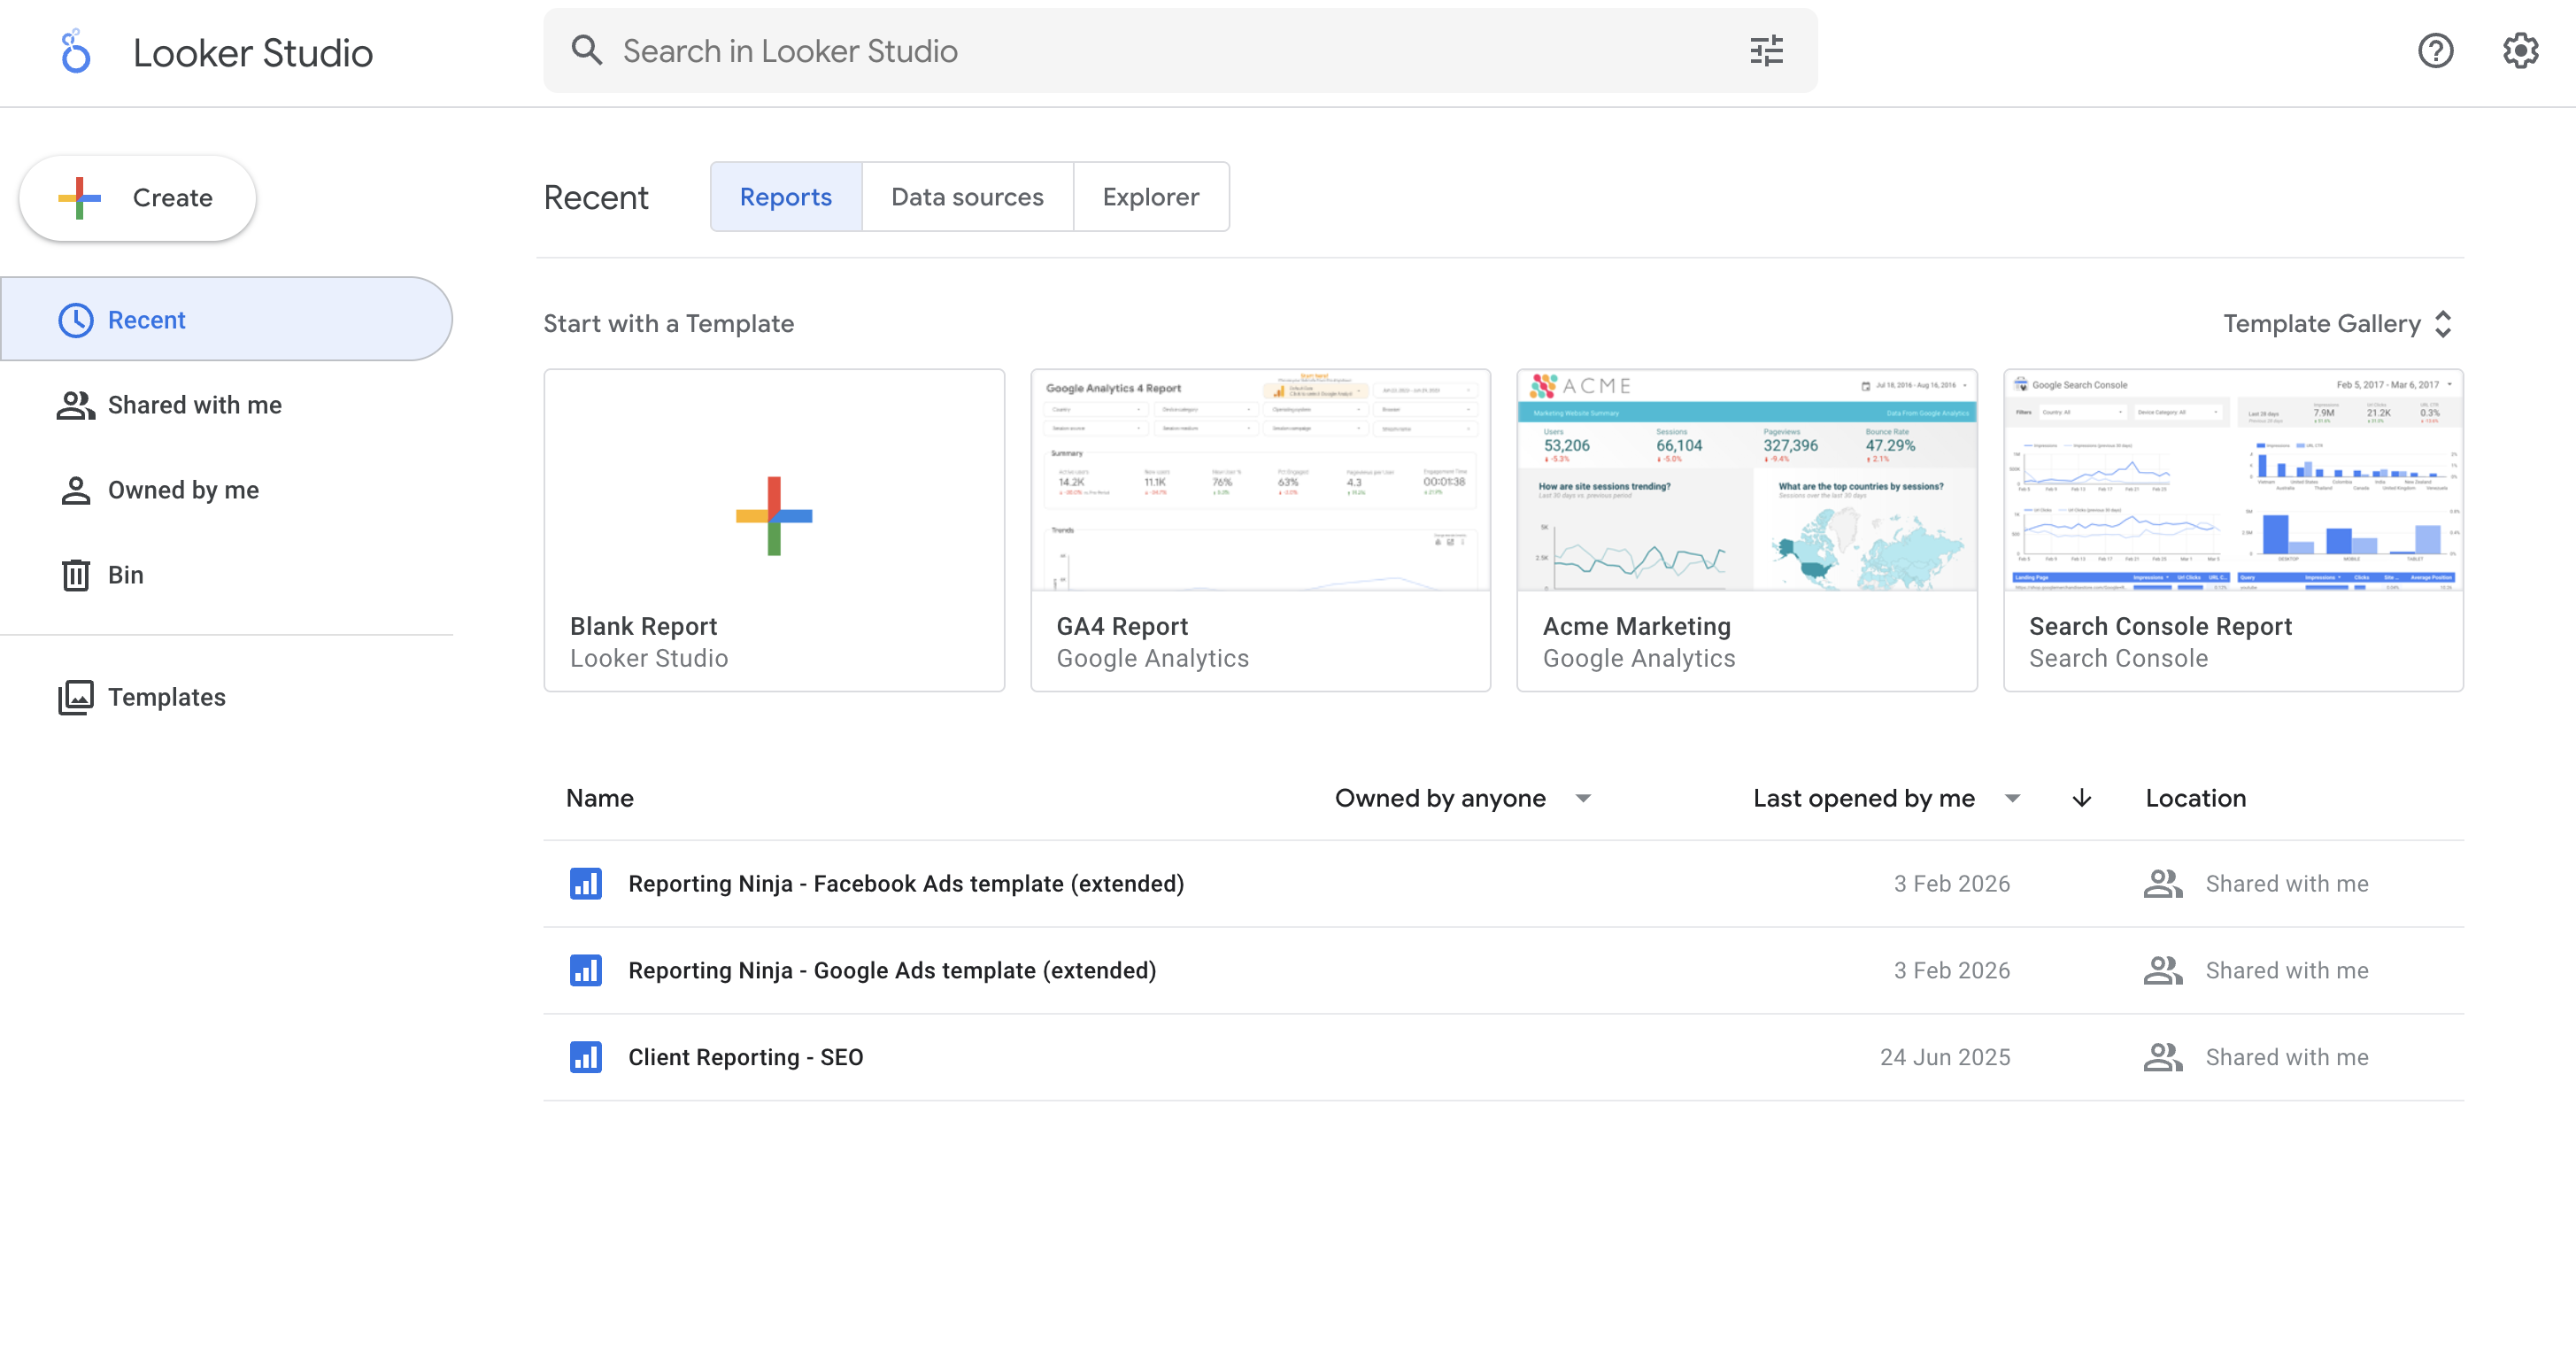The height and width of the screenshot is (1360, 2576).
Task: Open Templates in the sidebar
Action: 166,697
